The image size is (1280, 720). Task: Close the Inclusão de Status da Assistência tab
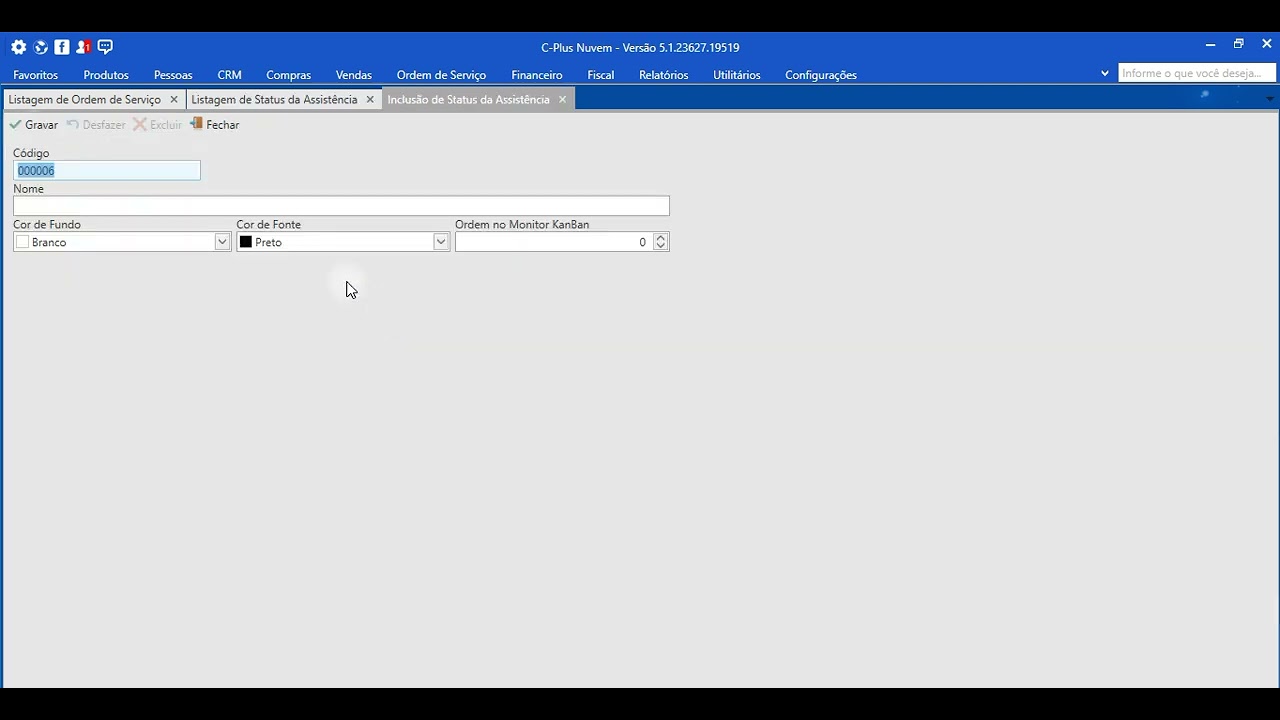point(562,100)
